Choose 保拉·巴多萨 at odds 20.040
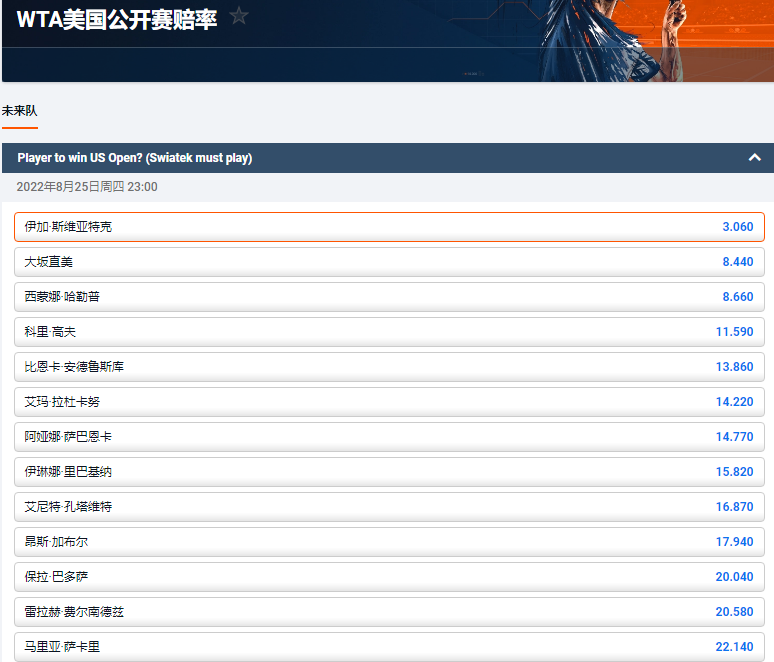 coord(389,577)
